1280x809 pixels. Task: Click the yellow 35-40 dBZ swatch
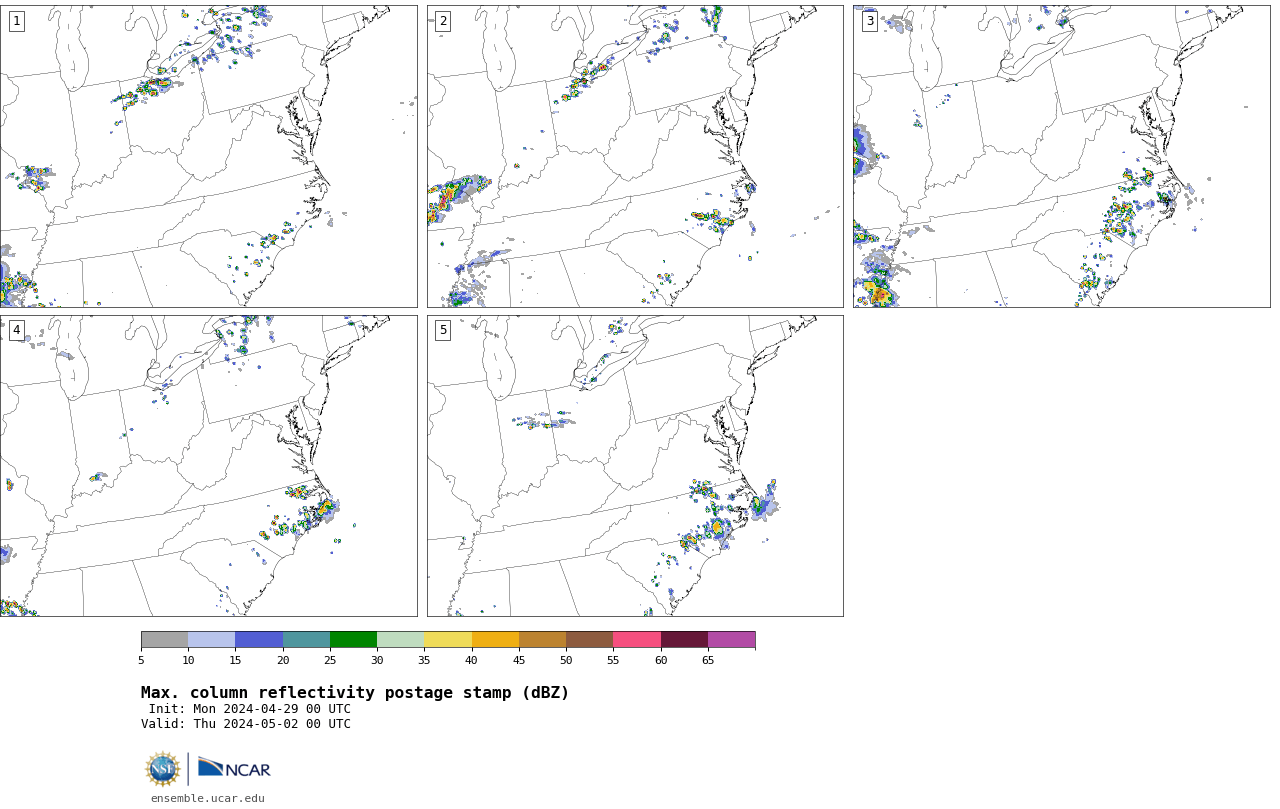coord(448,640)
